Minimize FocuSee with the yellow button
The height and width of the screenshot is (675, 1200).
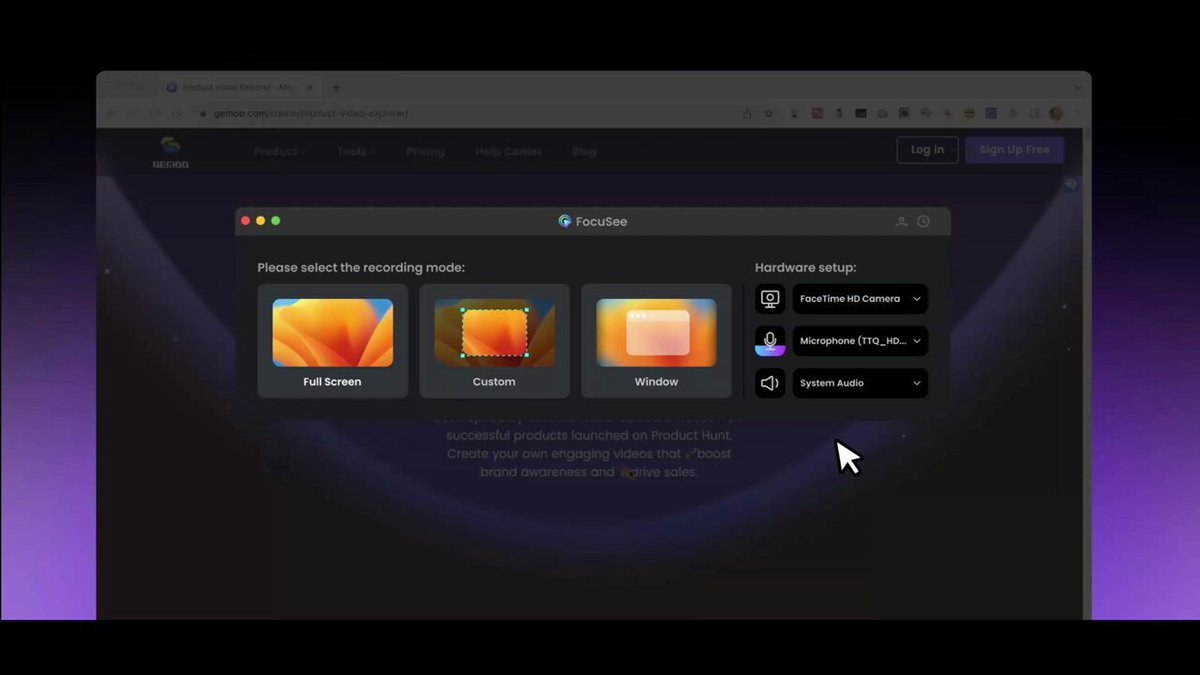click(x=261, y=221)
